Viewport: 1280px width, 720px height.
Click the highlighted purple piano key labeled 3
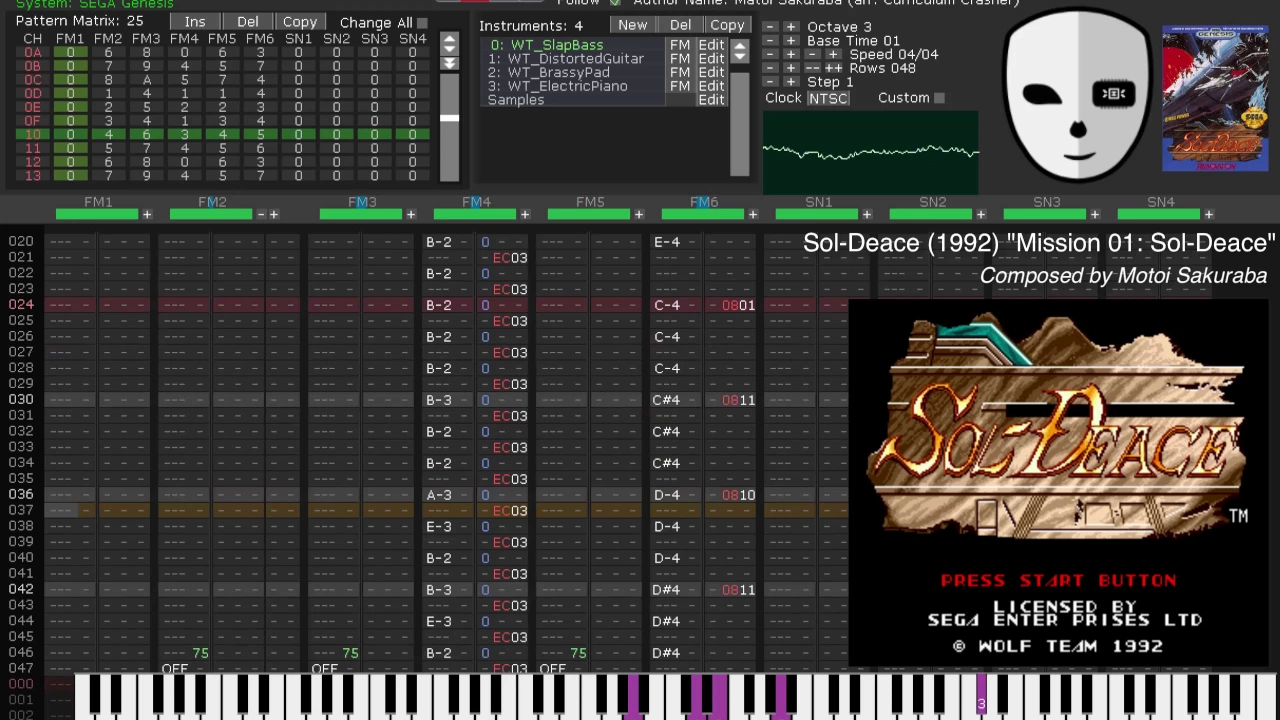pos(981,696)
